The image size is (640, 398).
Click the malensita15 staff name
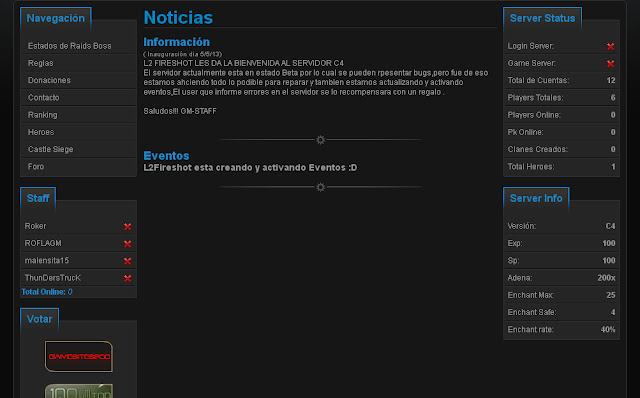click(47, 260)
